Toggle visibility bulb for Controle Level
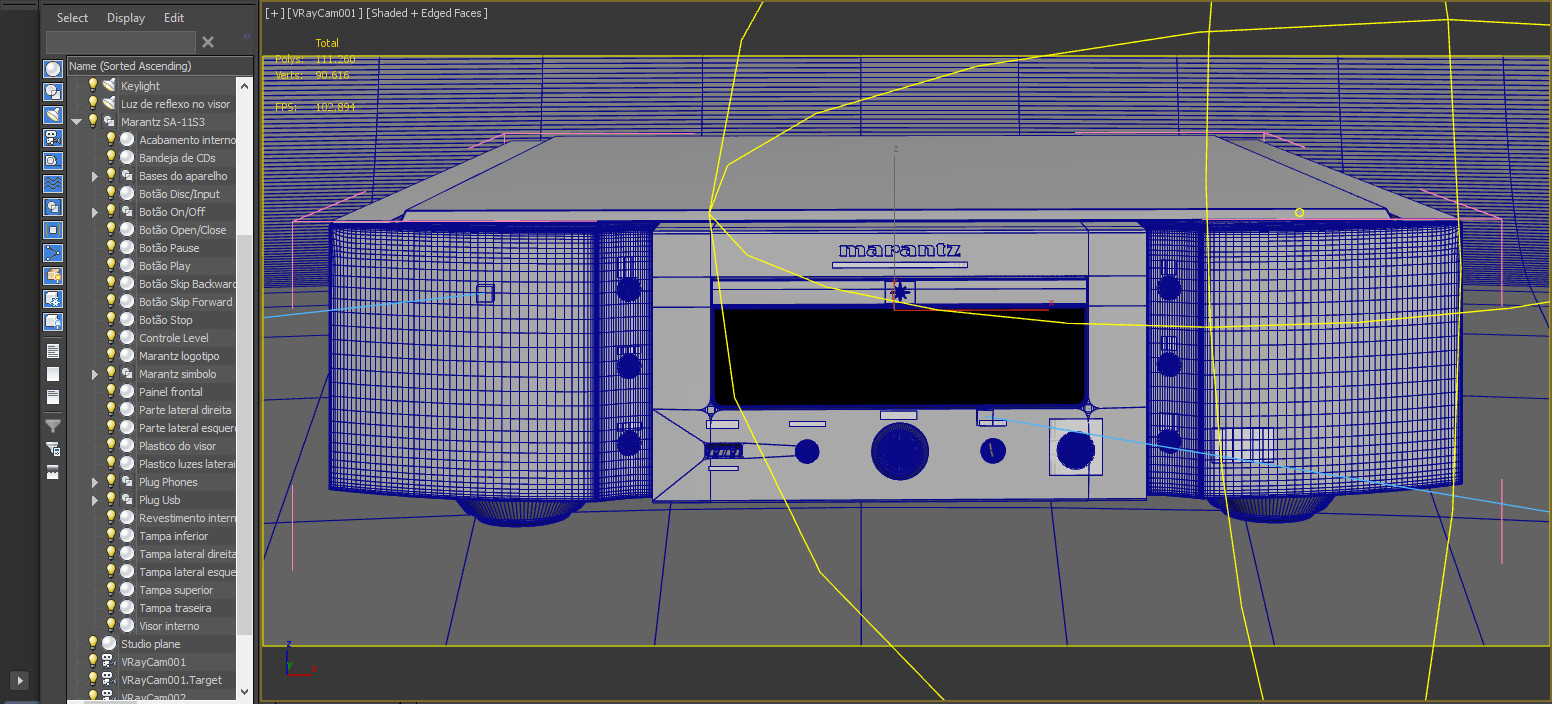 (111, 338)
